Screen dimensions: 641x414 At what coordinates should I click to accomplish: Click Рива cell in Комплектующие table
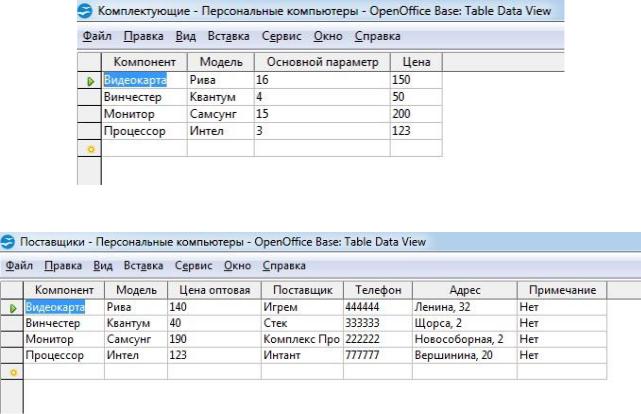coord(221,80)
